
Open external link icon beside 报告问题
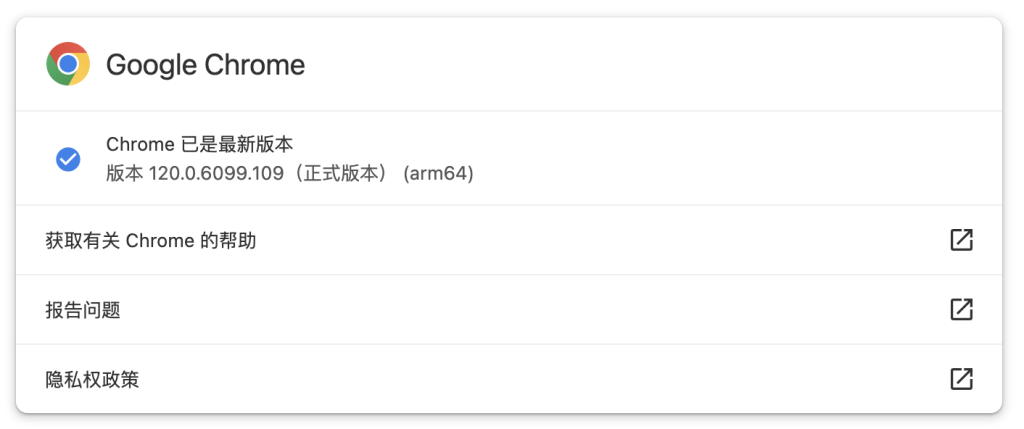(961, 310)
